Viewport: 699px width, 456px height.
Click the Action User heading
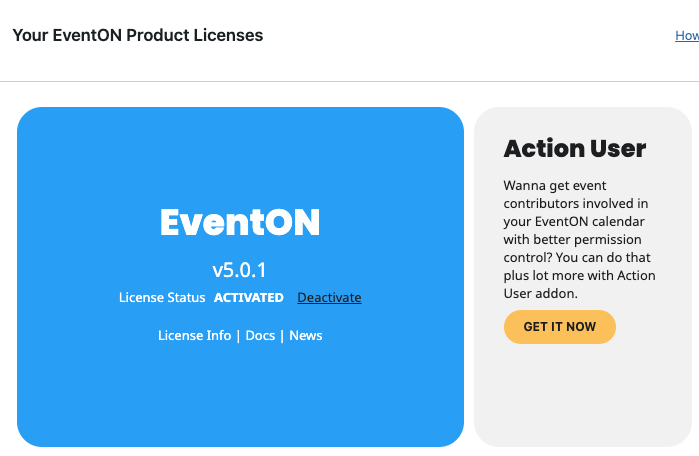point(575,149)
